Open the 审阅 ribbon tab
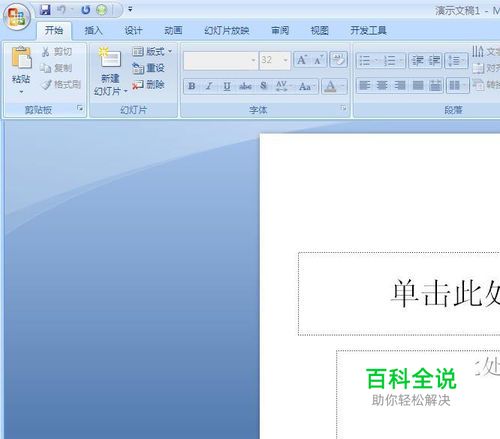The image size is (500, 439). 280,31
